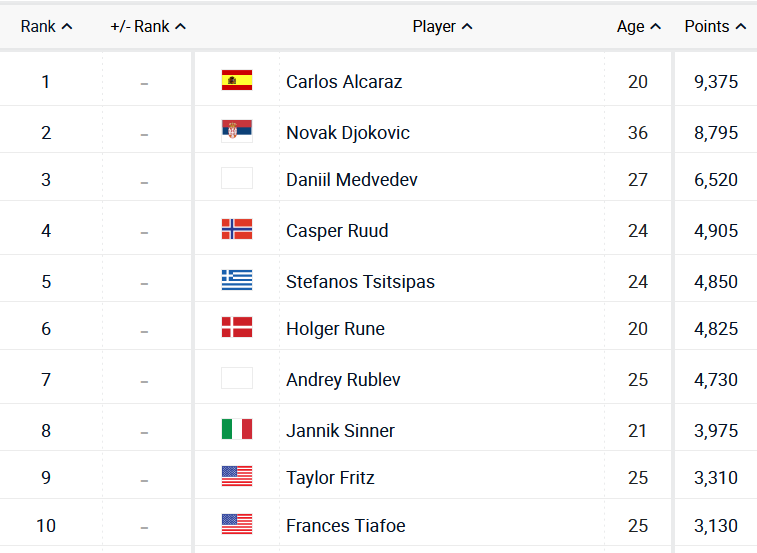757x553 pixels.
Task: Click the Spain flag icon beside Carlos Alcaraz
Action: [x=237, y=81]
